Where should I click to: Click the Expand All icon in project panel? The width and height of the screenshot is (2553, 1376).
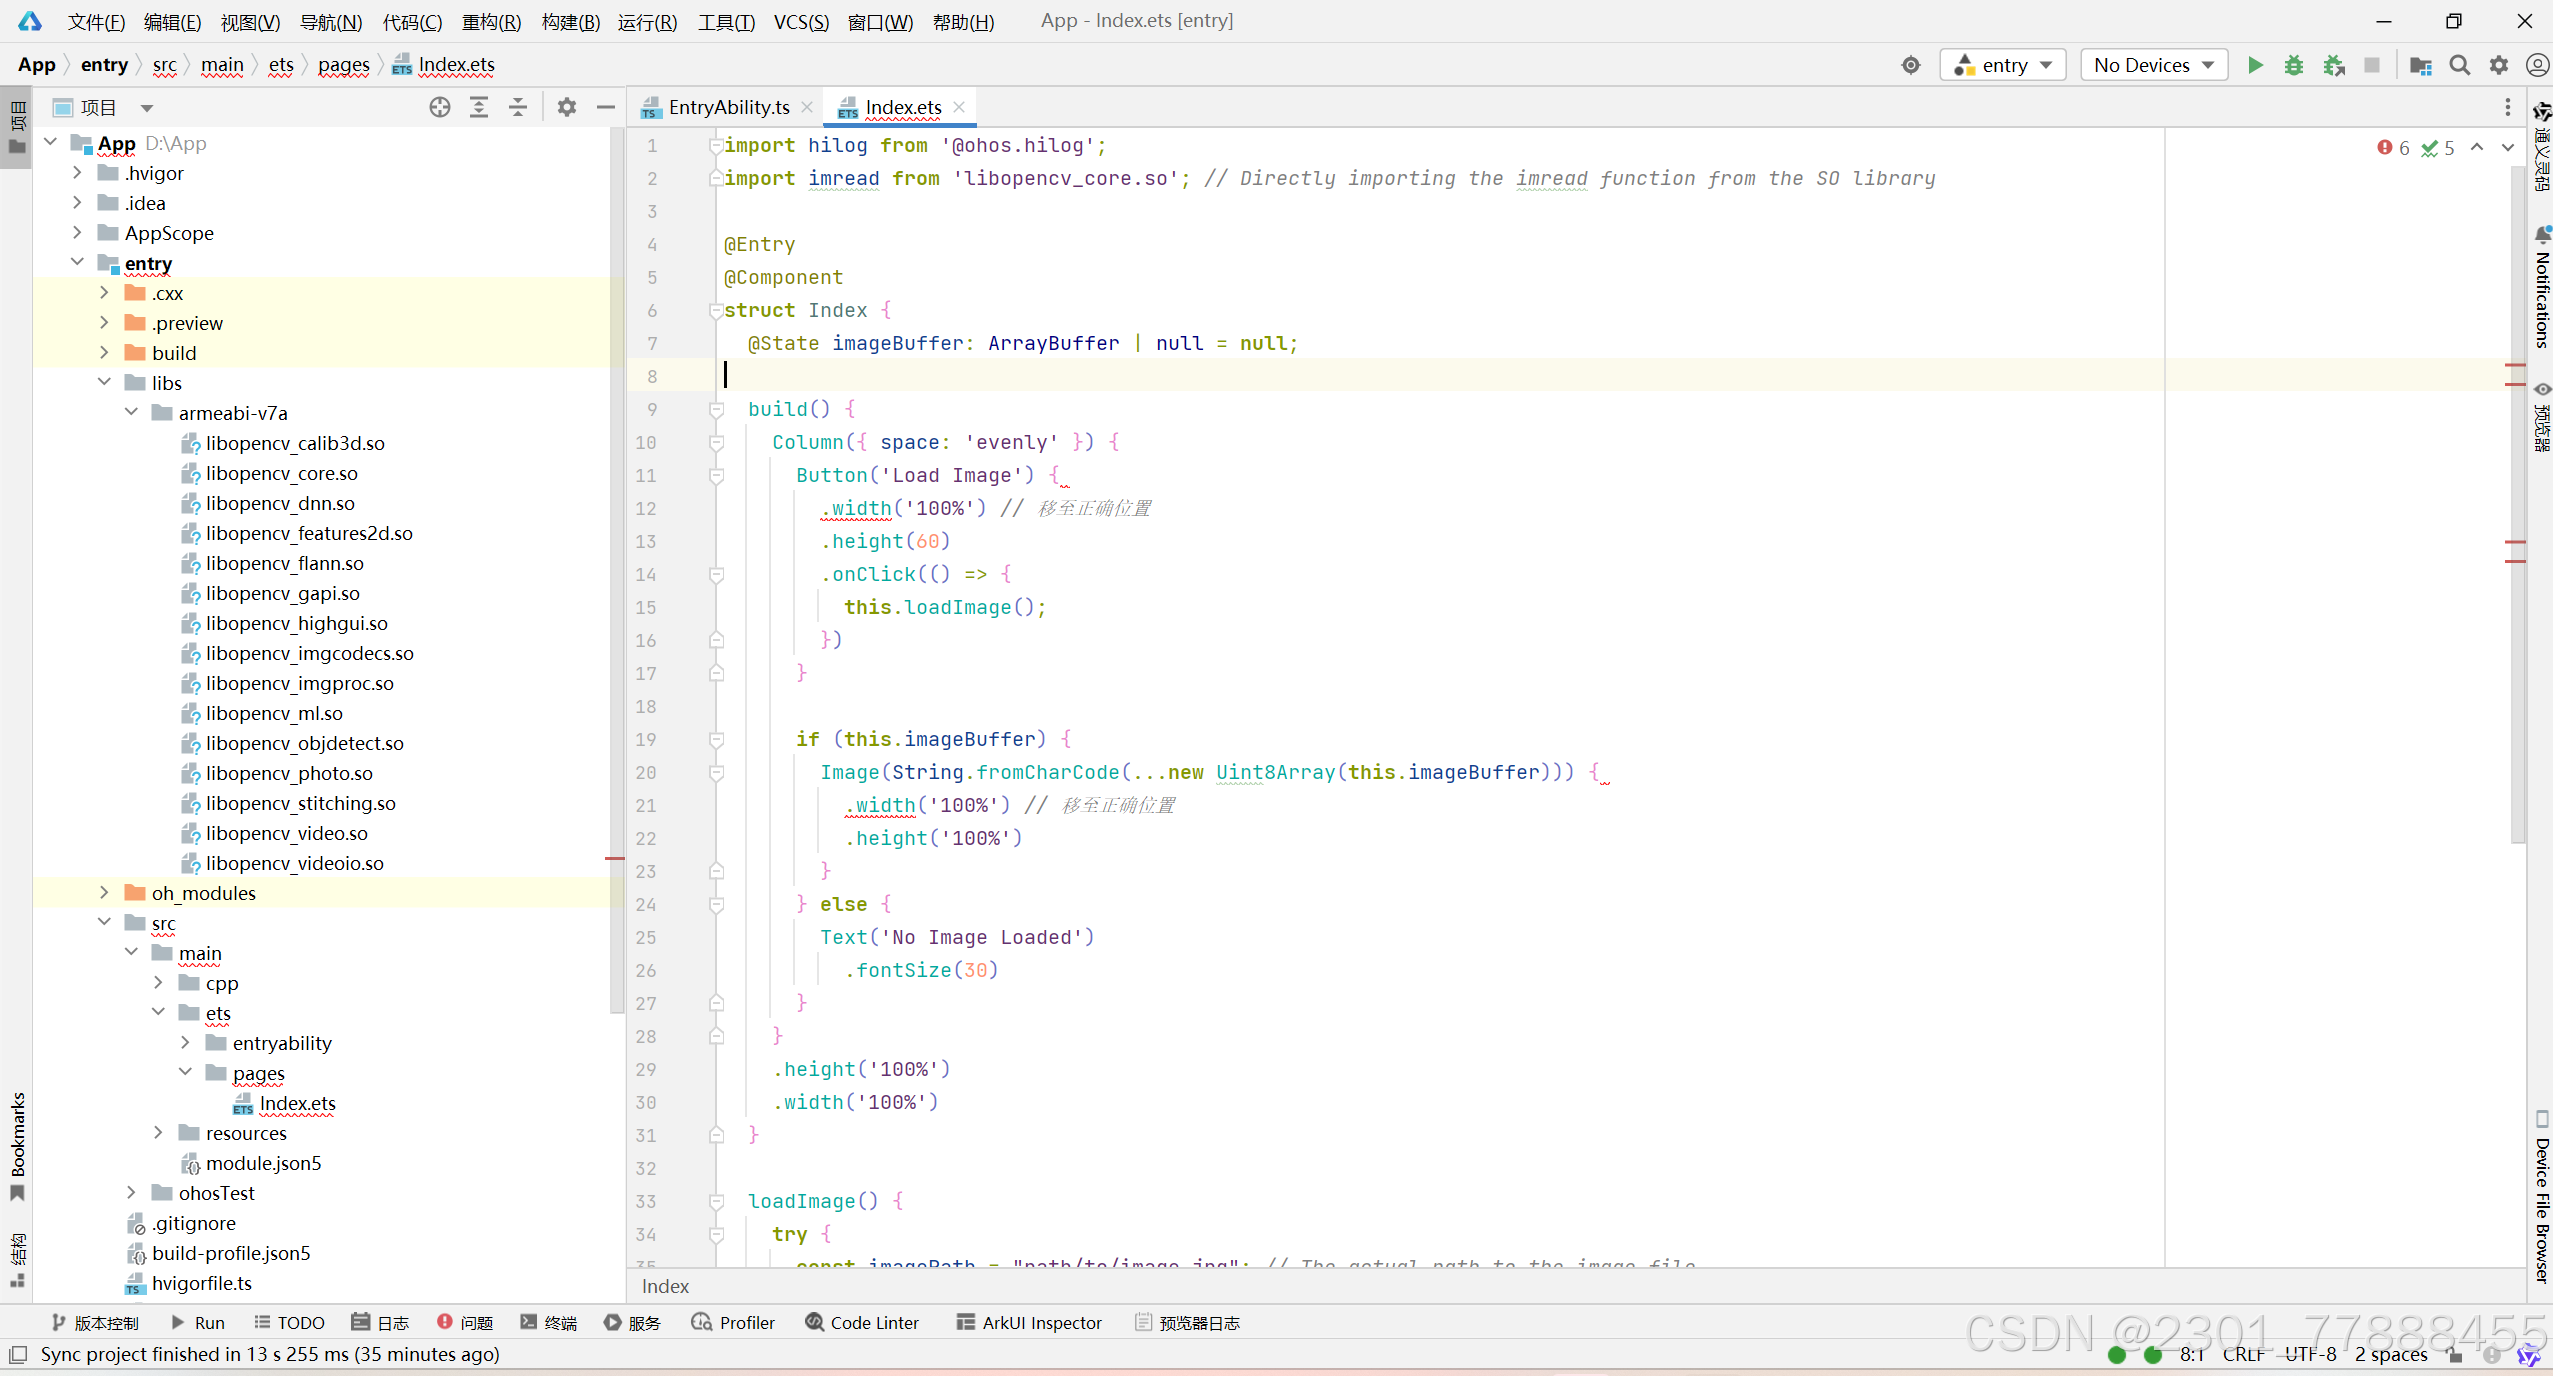click(x=479, y=107)
